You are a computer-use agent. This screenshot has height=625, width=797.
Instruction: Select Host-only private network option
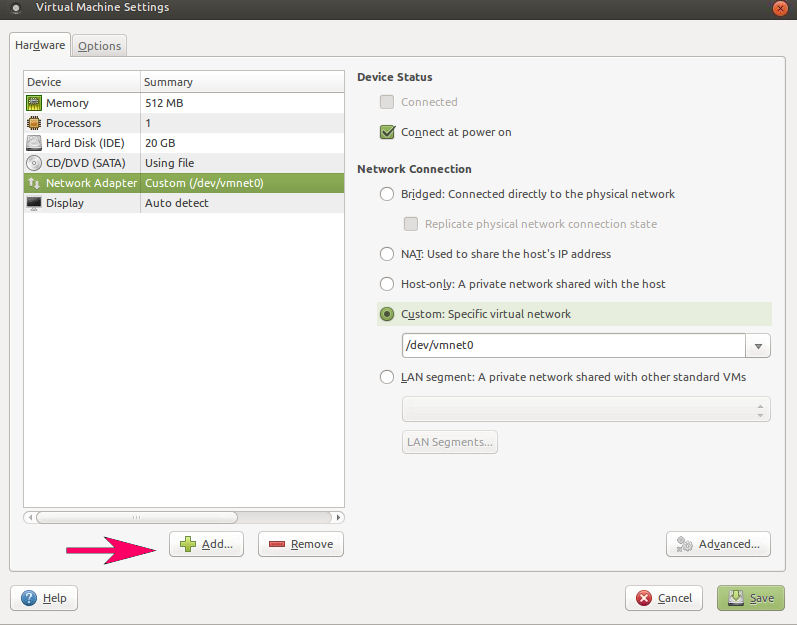[x=387, y=284]
